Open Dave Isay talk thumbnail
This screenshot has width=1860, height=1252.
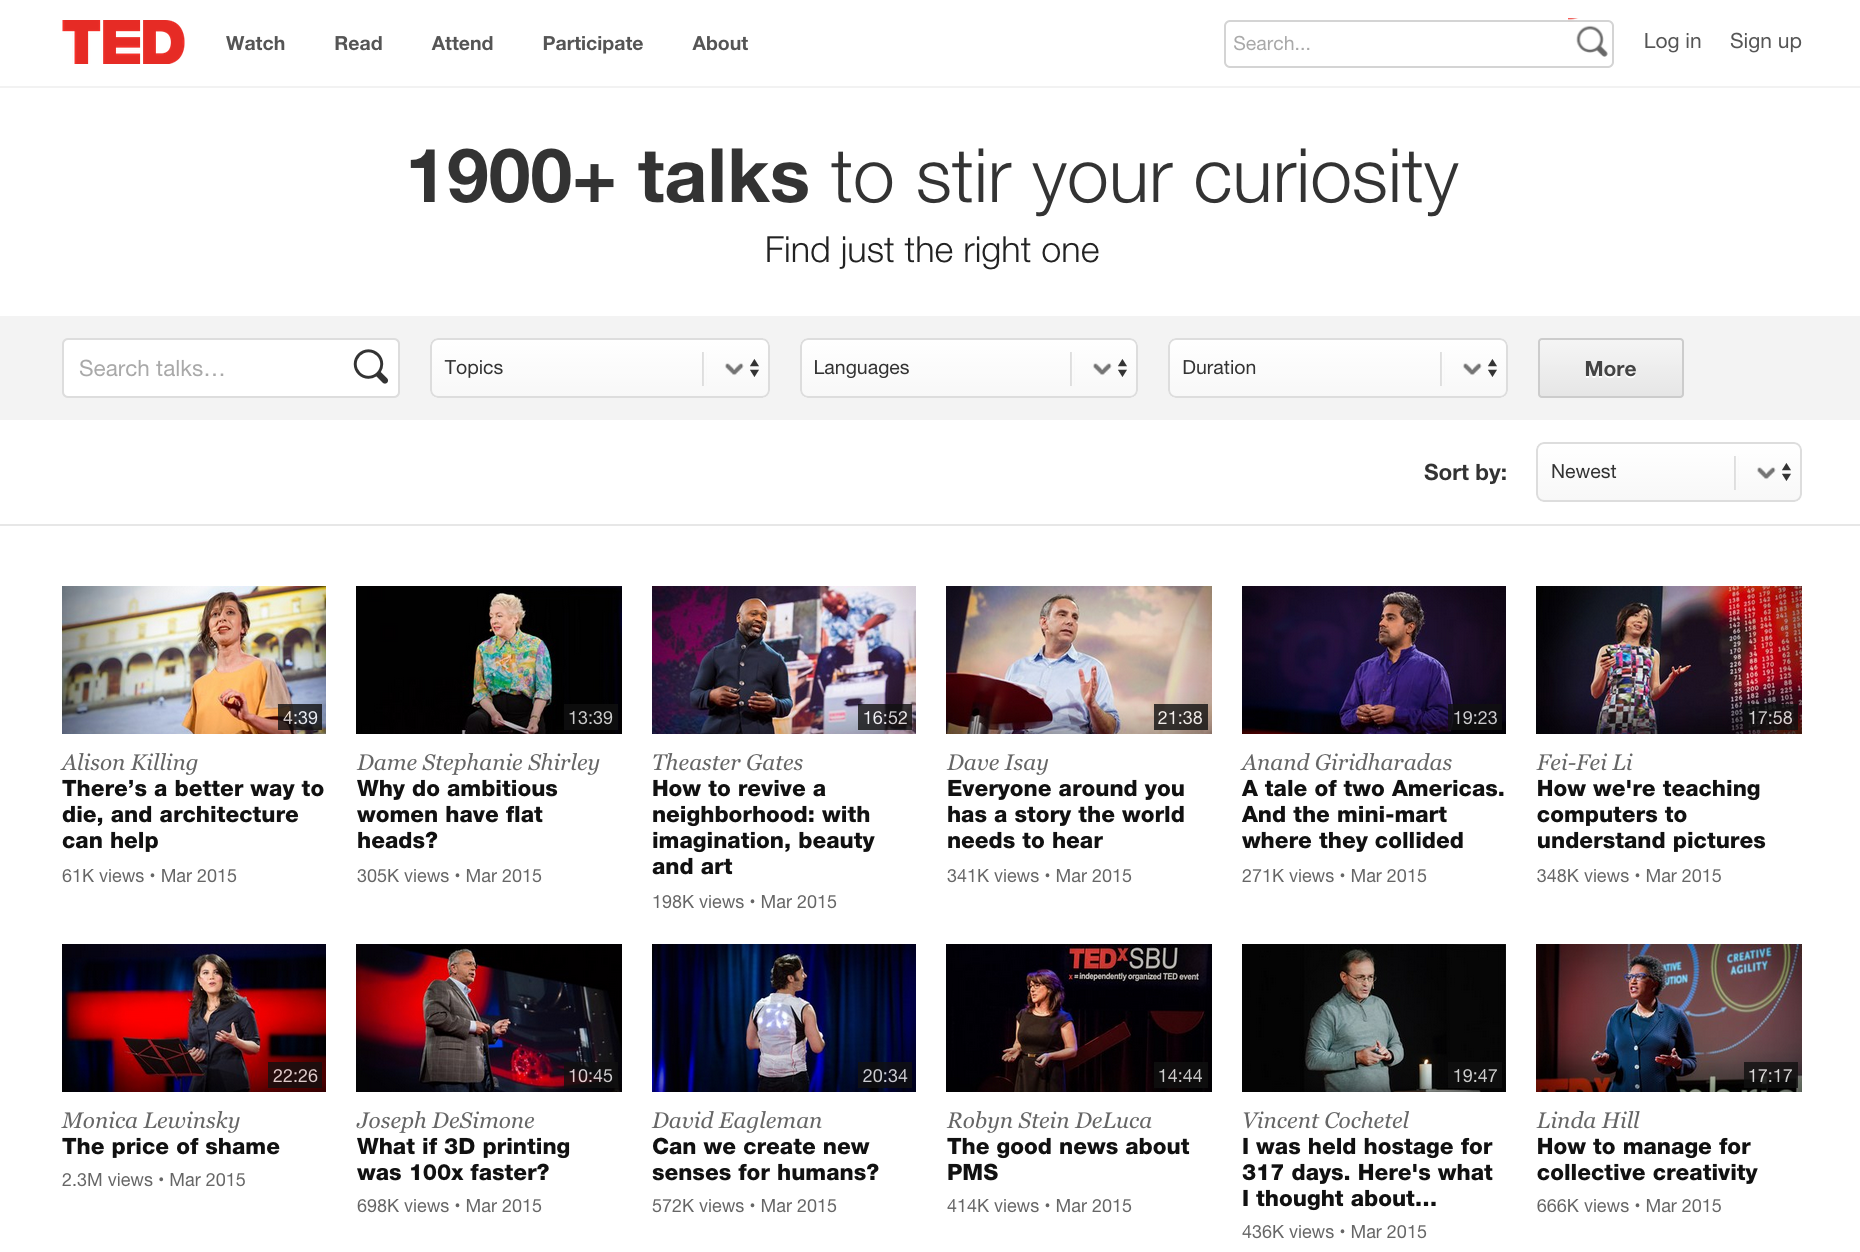click(1079, 660)
